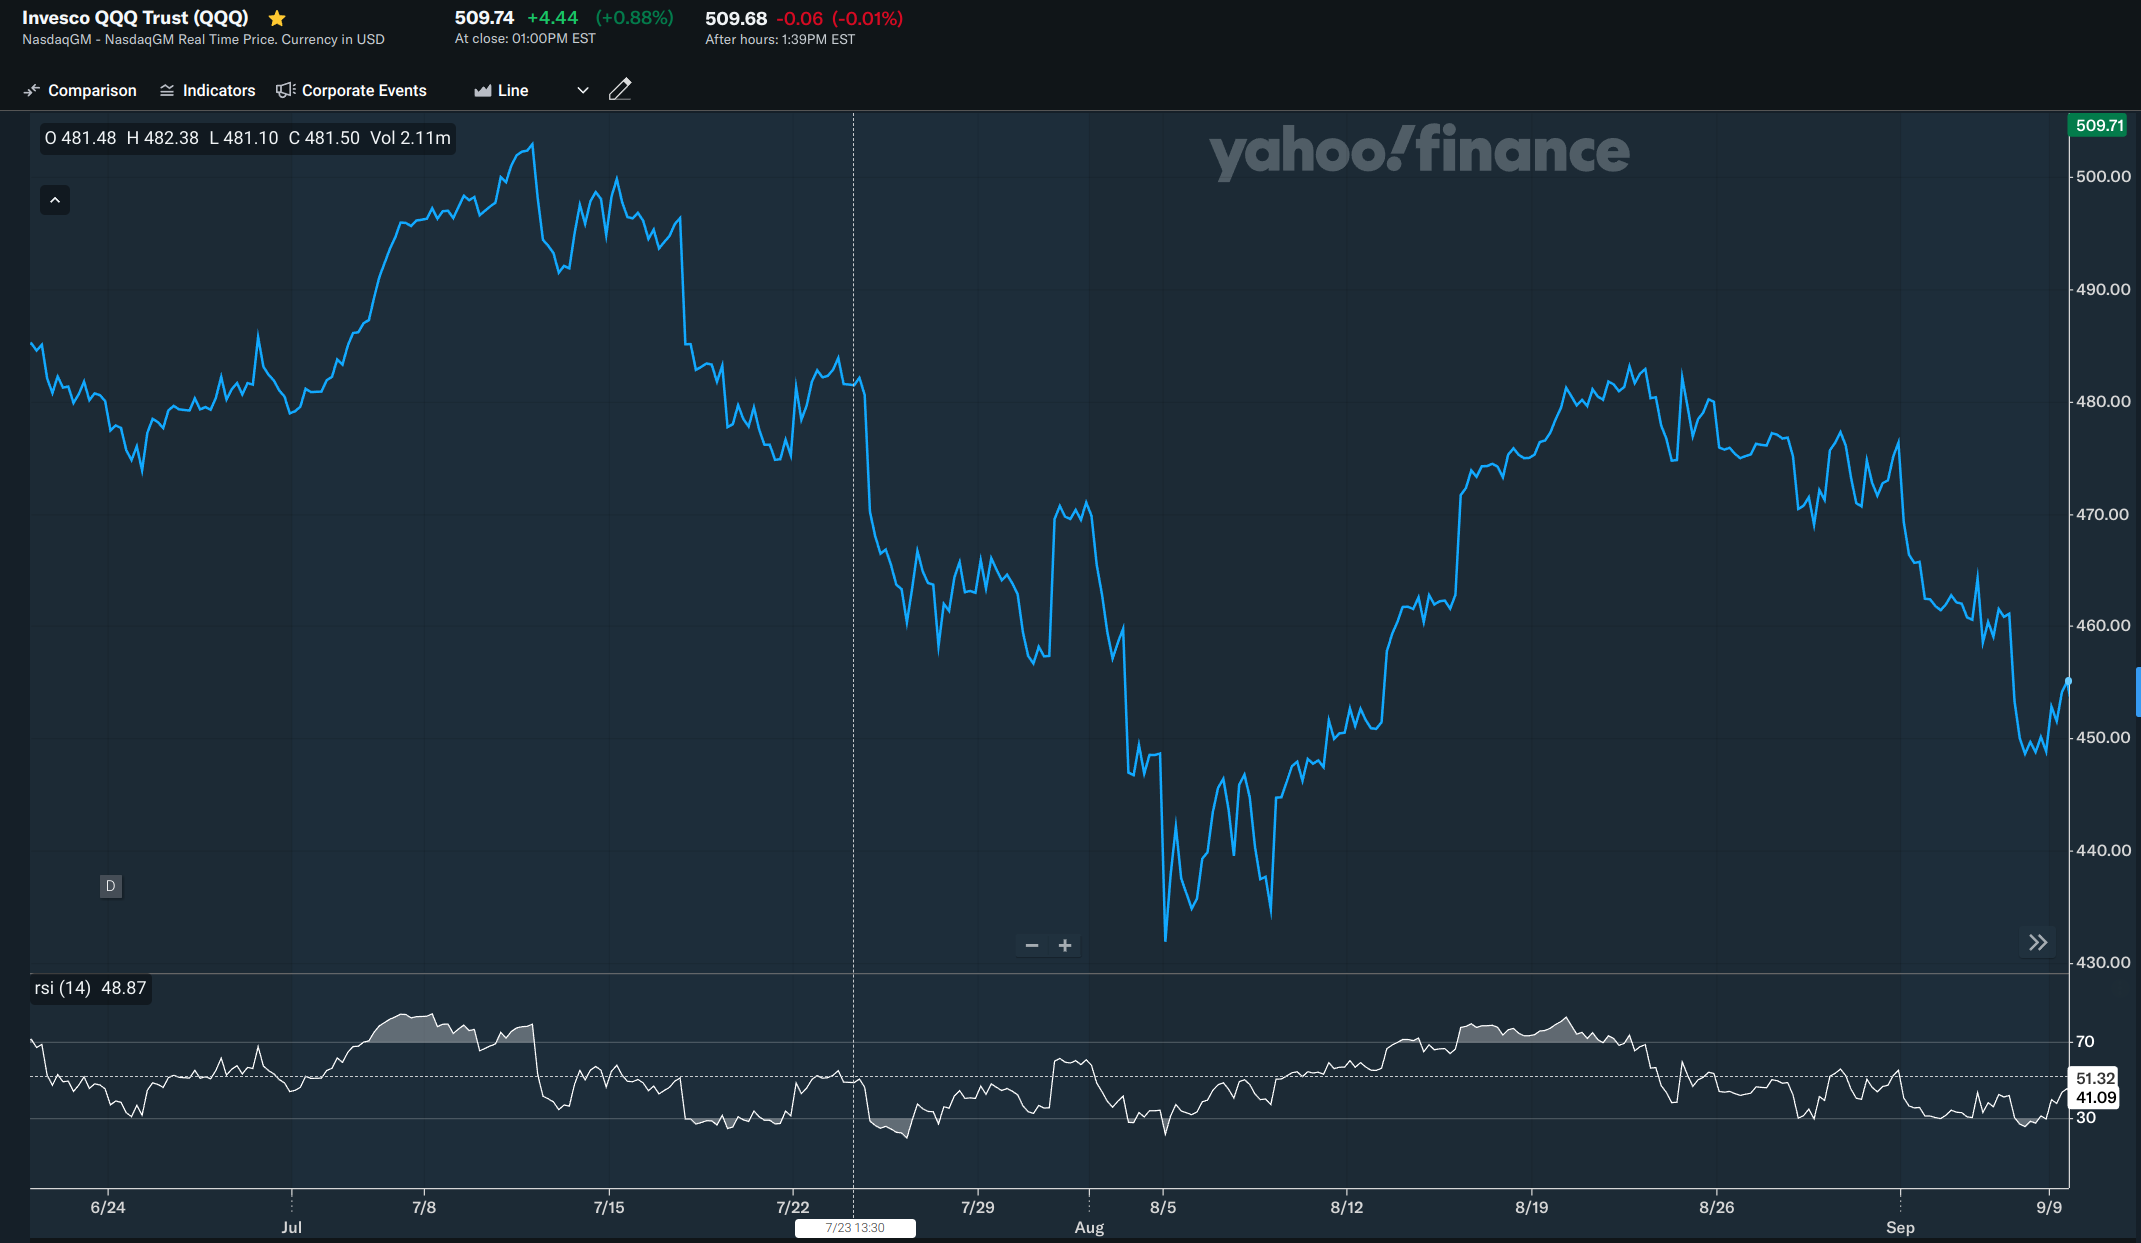
Task: Select the pencil draw tool
Action: tap(620, 89)
